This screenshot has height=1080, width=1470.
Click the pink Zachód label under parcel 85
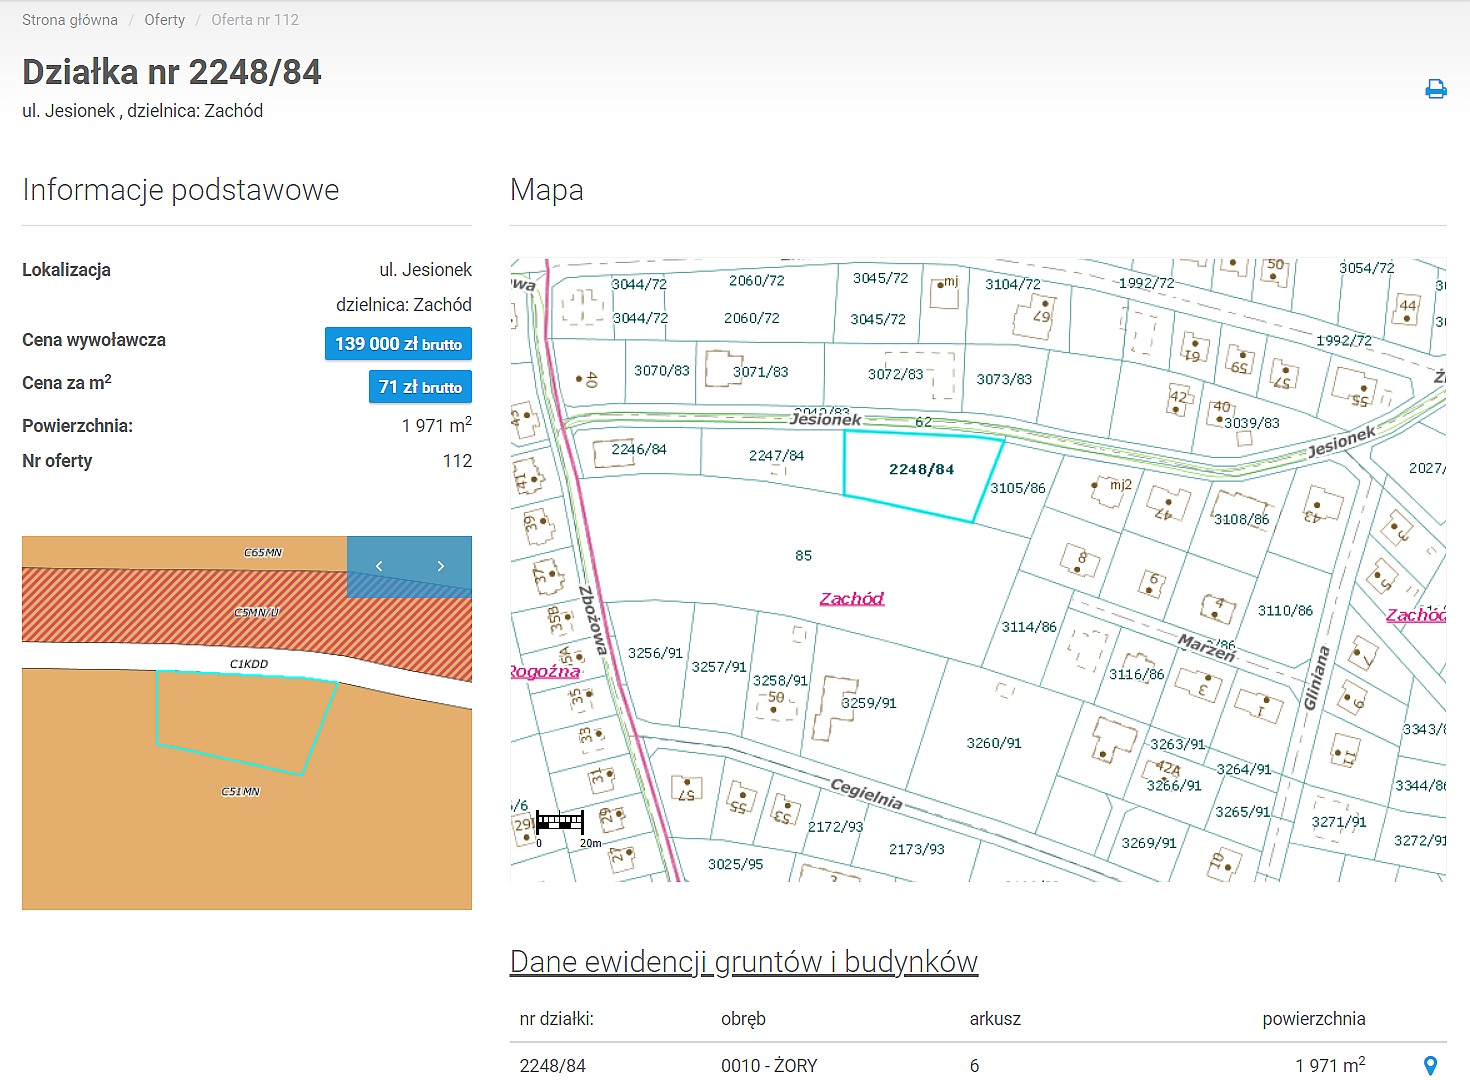tap(852, 599)
